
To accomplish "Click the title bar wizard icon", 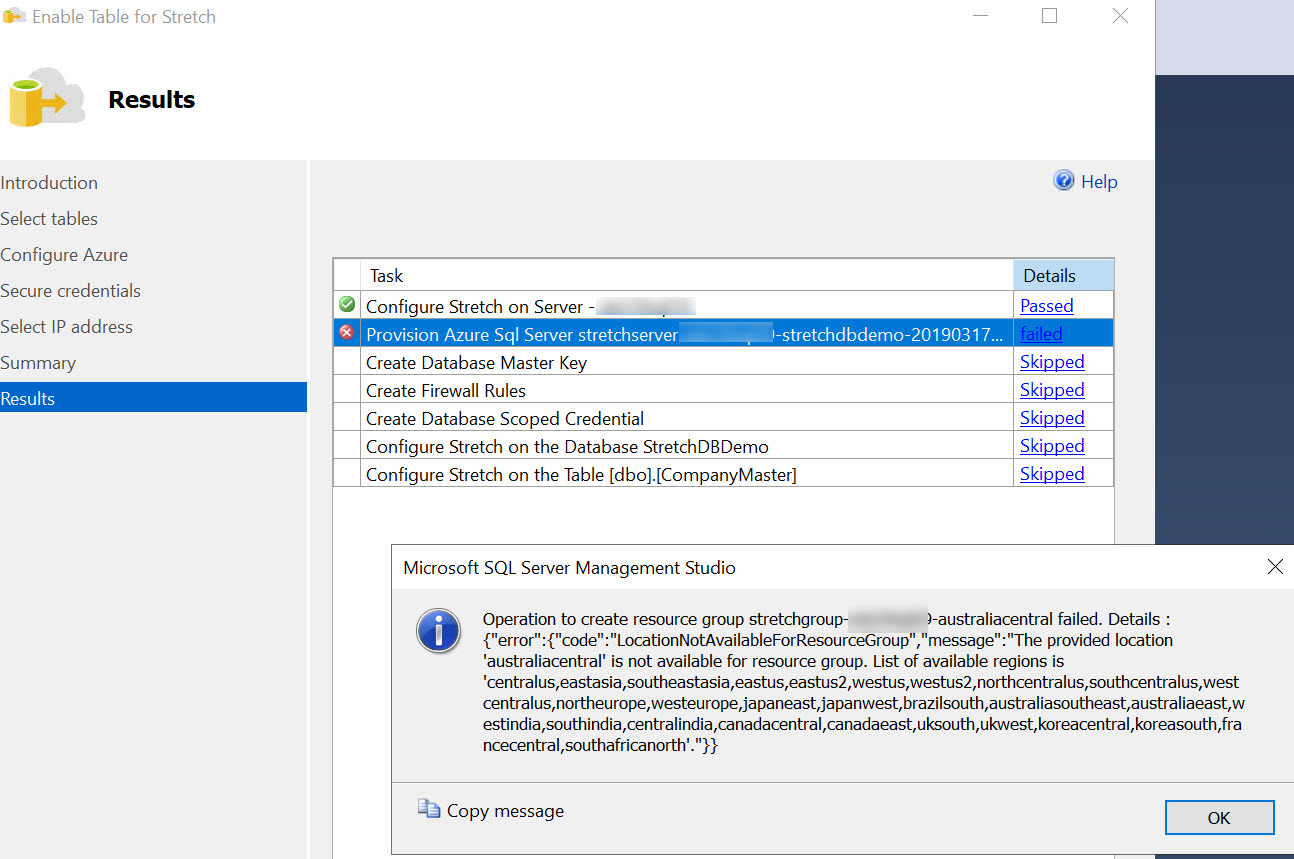I will (14, 16).
